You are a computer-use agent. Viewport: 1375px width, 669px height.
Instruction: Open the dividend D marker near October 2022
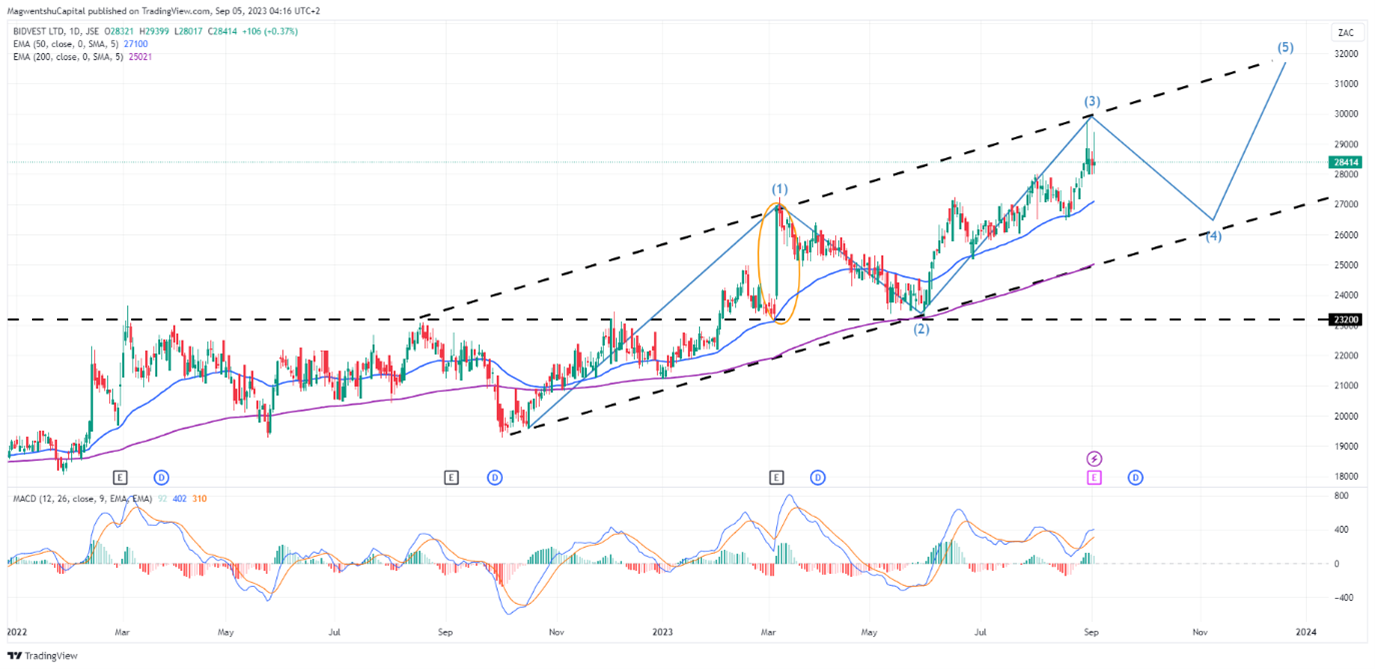(x=494, y=478)
